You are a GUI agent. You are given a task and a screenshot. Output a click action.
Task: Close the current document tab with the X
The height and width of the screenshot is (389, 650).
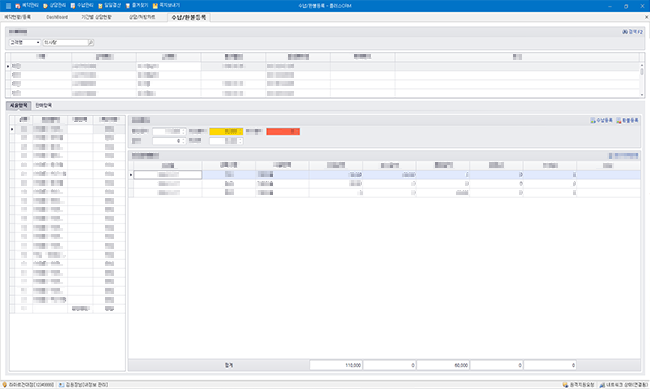click(x=646, y=17)
